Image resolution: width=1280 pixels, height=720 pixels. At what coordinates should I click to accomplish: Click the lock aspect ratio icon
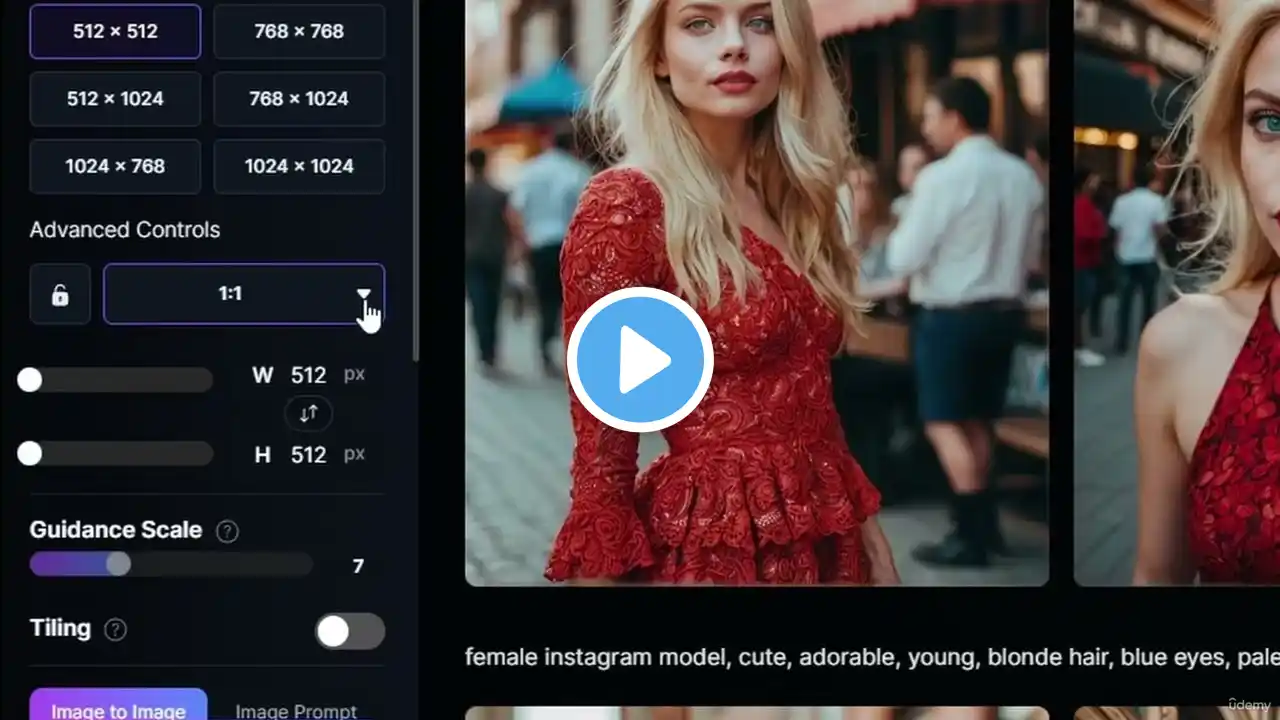click(x=60, y=294)
